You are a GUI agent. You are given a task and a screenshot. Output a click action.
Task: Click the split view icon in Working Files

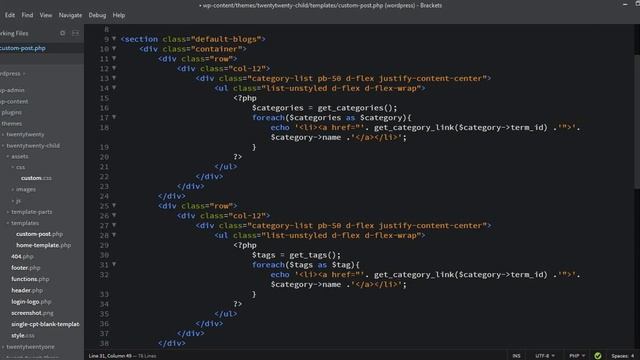click(76, 33)
